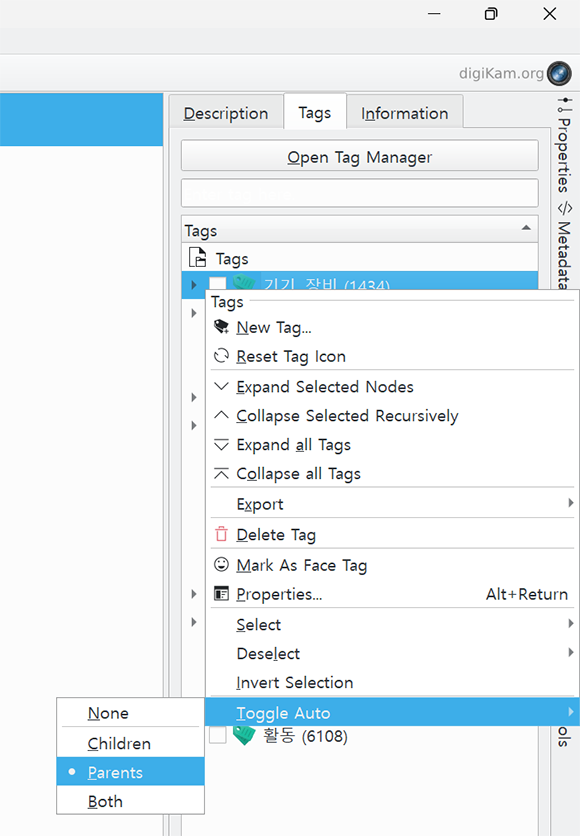Check the highlighted tag's checkbox
The height and width of the screenshot is (836, 580).
[x=218, y=283]
